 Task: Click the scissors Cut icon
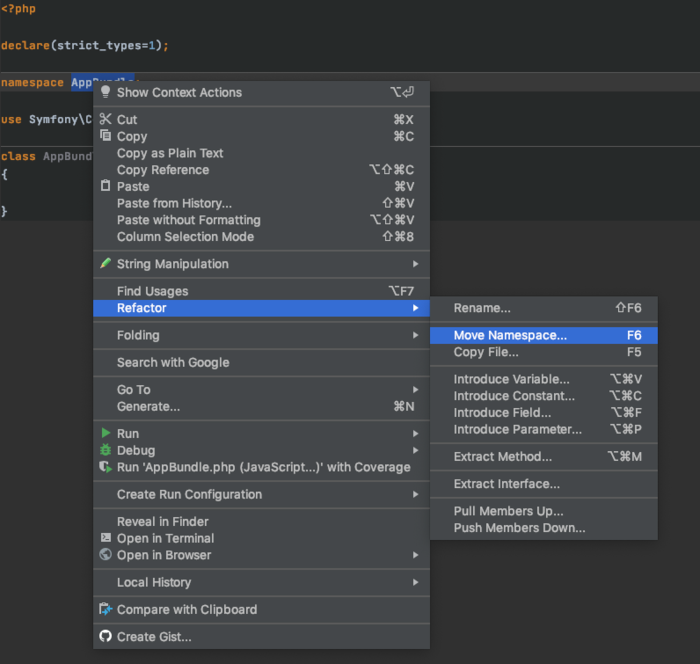[x=105, y=120]
